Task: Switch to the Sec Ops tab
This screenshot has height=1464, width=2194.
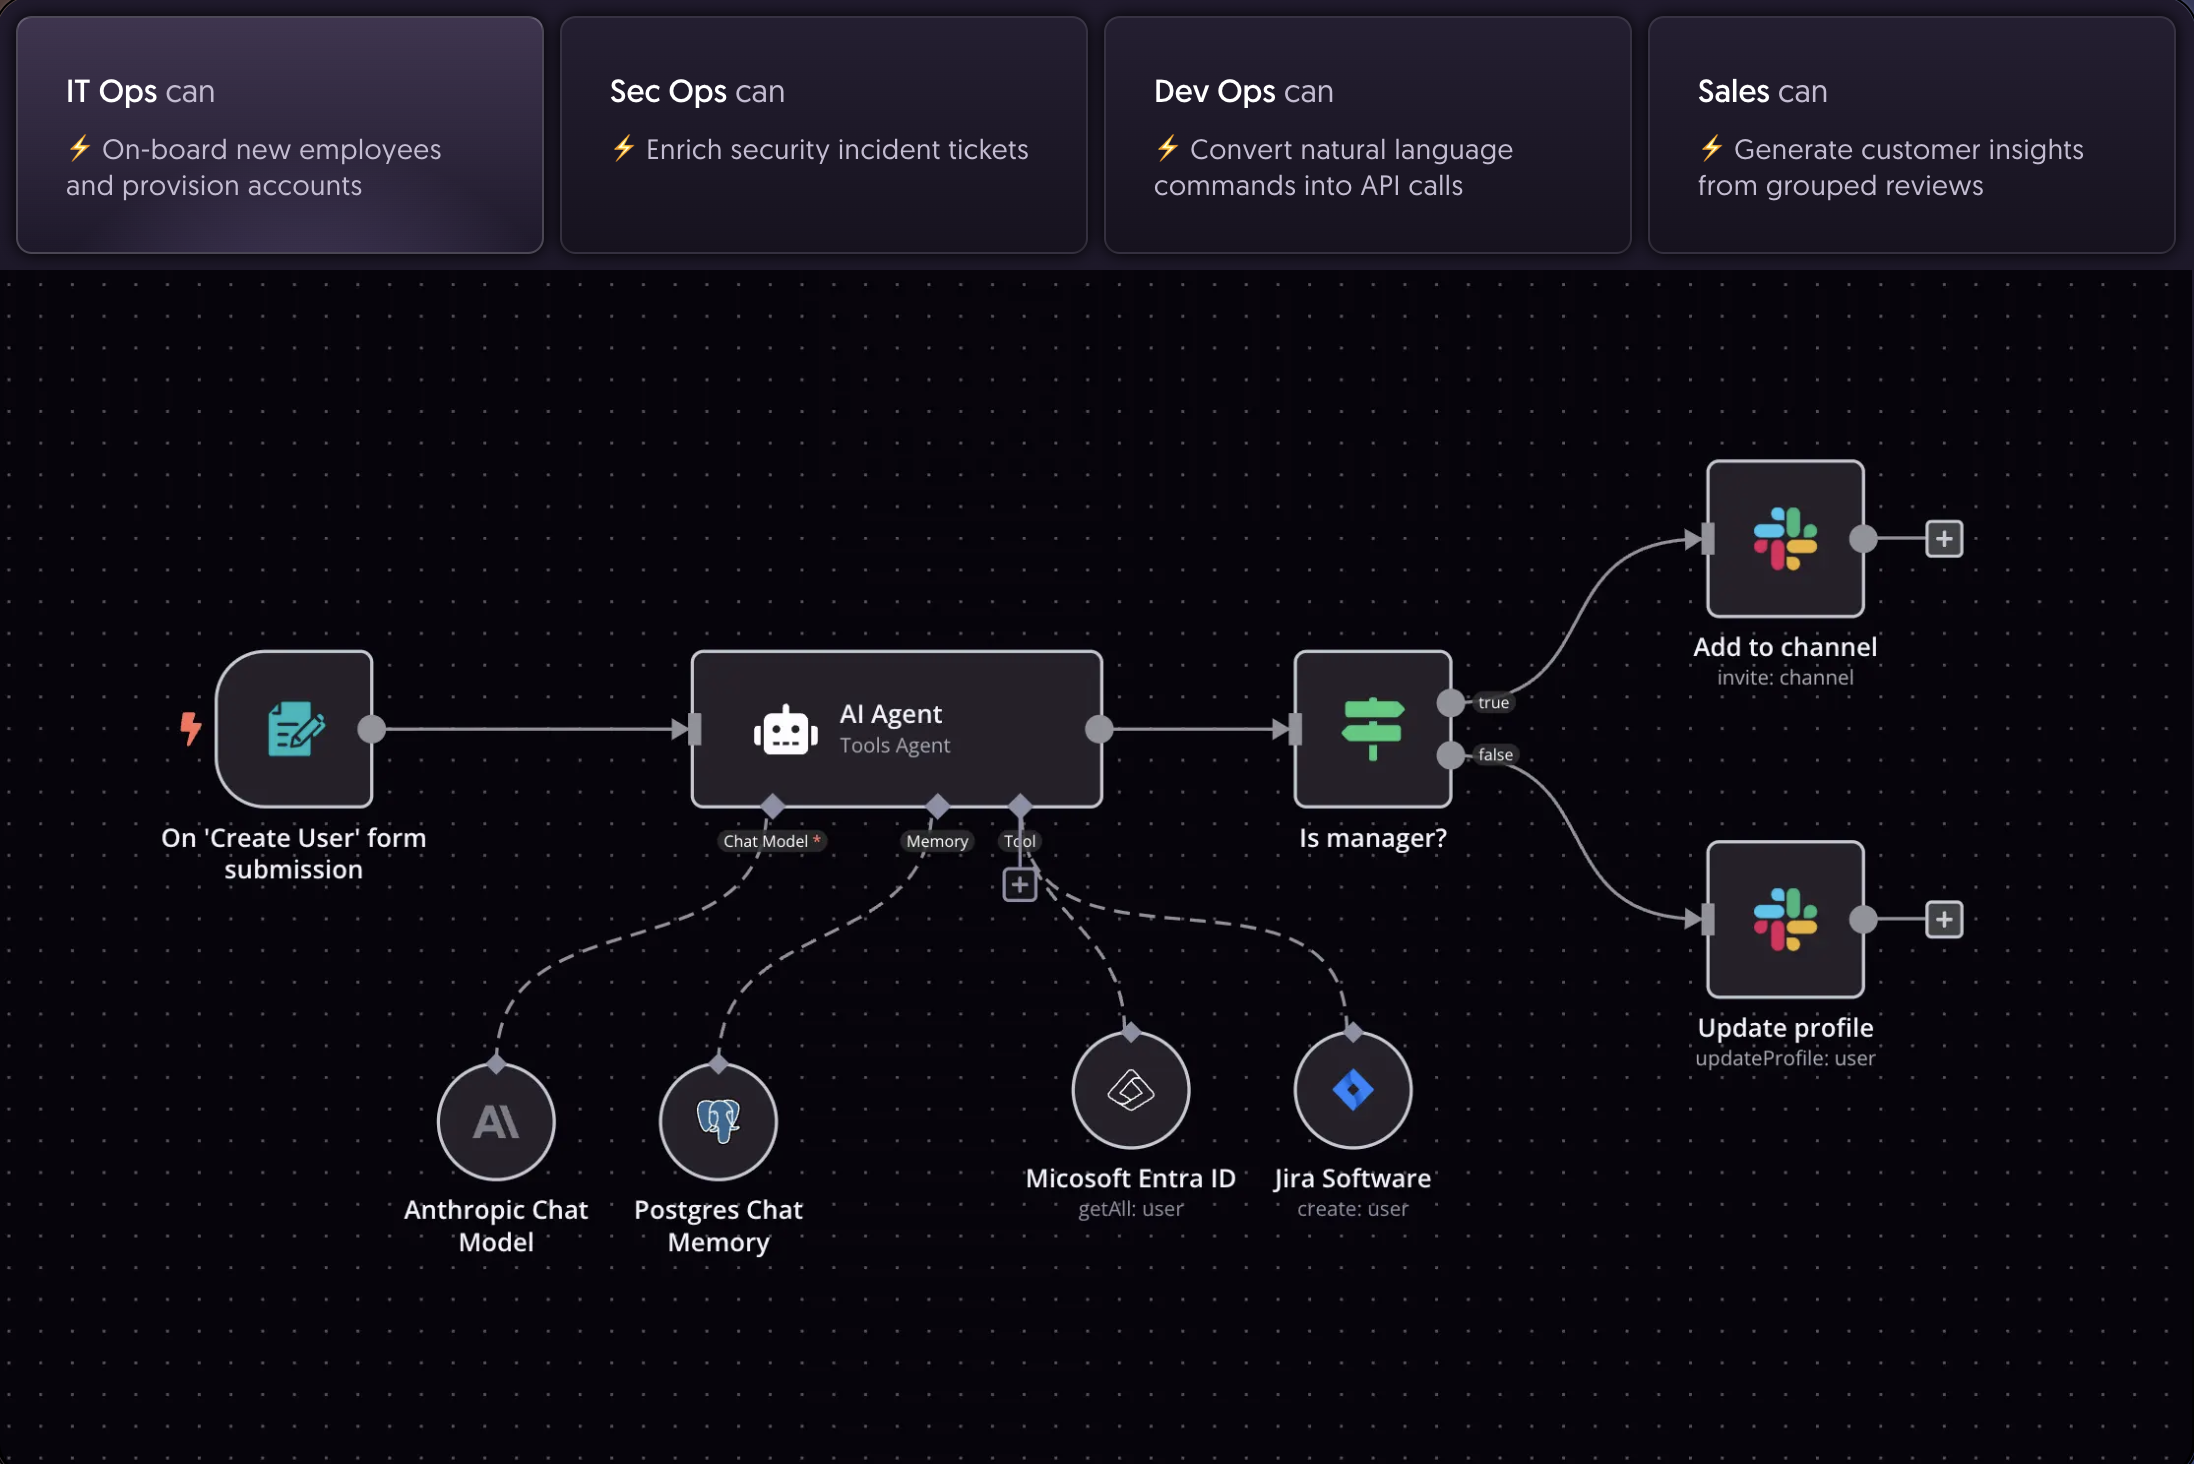Action: tap(823, 135)
